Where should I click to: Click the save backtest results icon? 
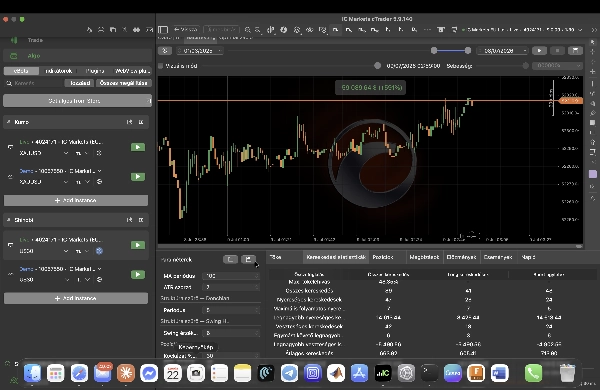point(575,51)
